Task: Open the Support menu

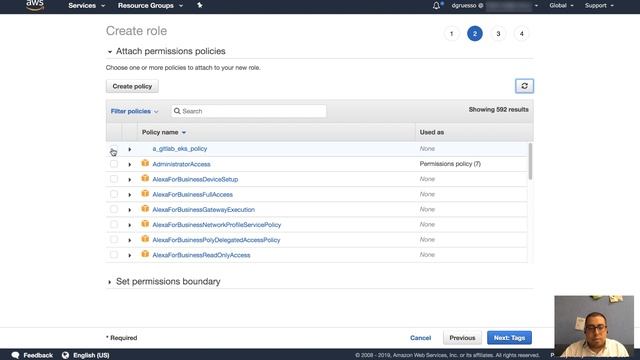Action: [x=599, y=5]
